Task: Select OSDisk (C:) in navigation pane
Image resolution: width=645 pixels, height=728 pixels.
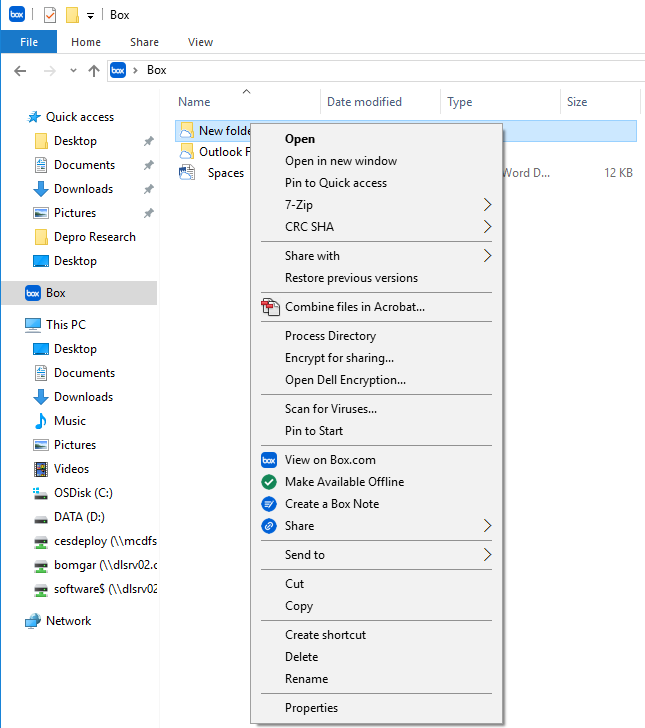Action: click(82, 493)
